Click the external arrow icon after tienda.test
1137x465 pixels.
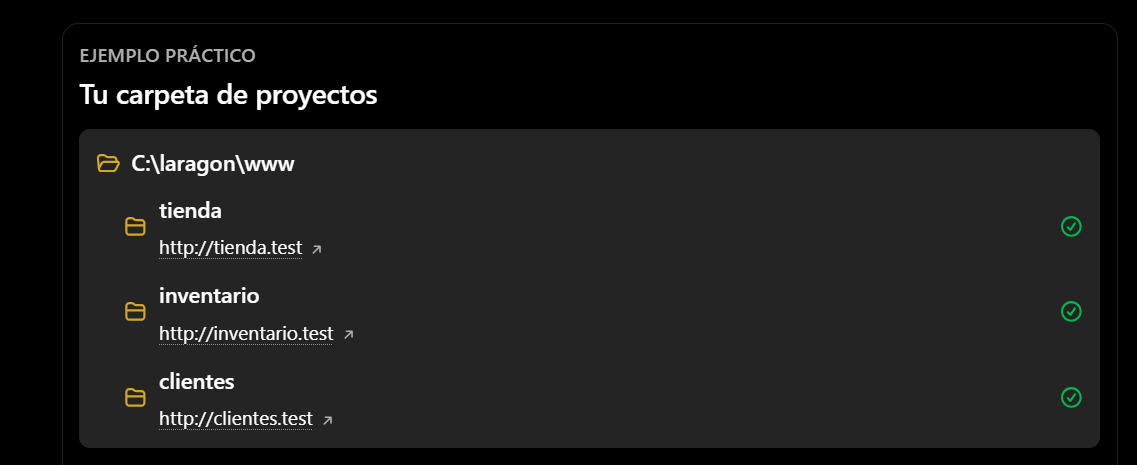pos(316,249)
